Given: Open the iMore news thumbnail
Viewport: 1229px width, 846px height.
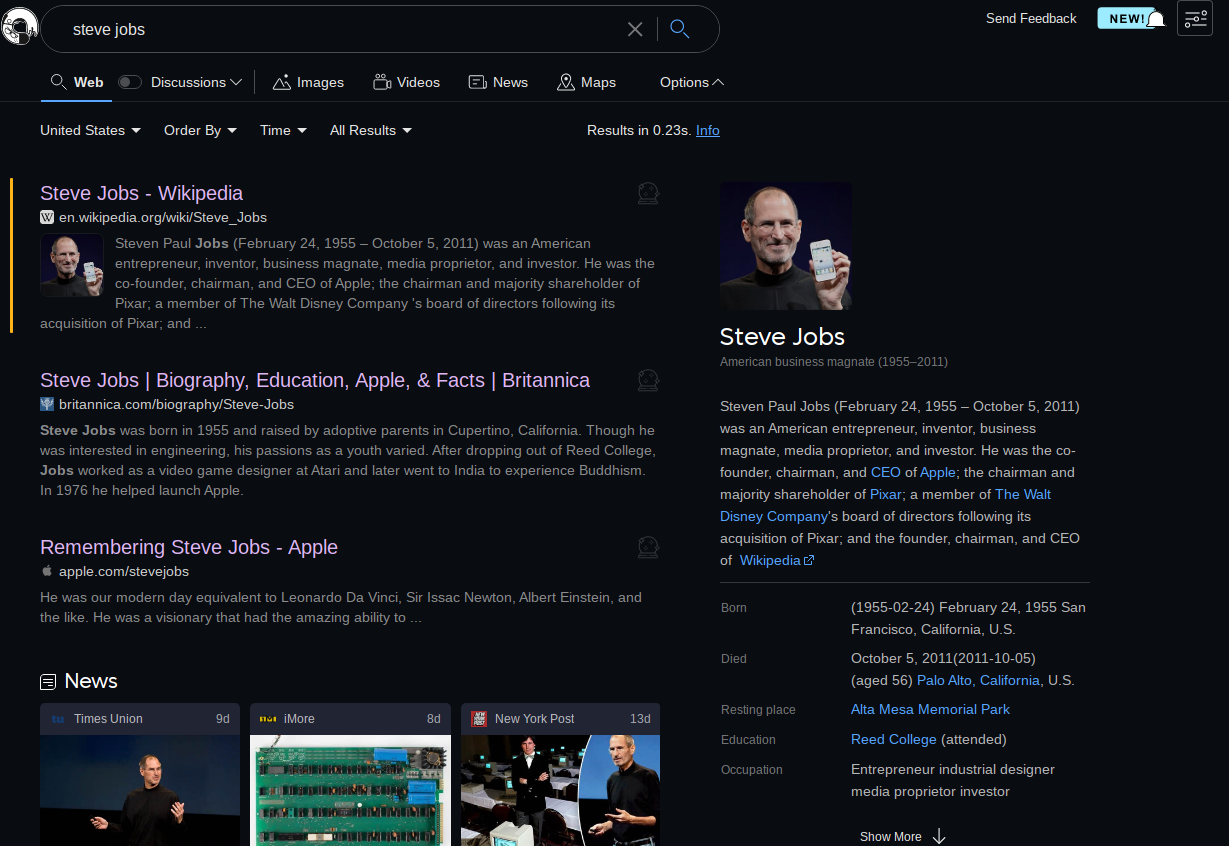Looking at the screenshot, I should pos(350,790).
